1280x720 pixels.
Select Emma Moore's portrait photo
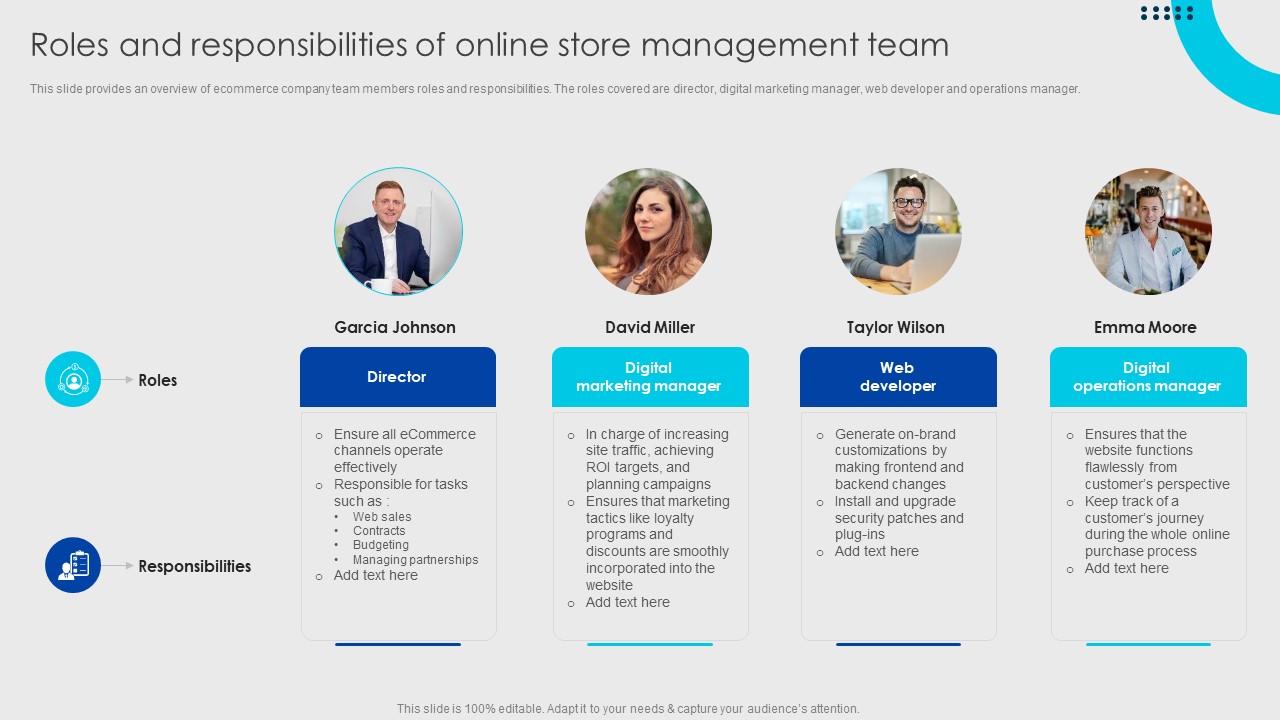1148,231
